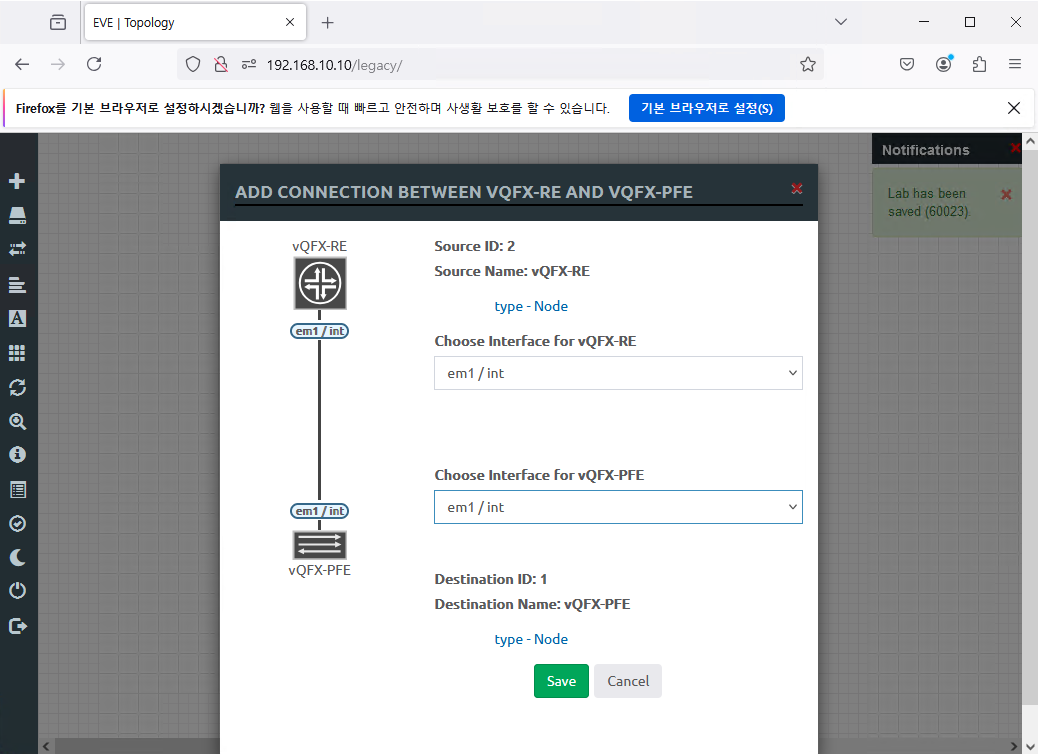The height and width of the screenshot is (754, 1038).
Task: Click the zoom magnifier sidebar icon
Action: click(17, 422)
